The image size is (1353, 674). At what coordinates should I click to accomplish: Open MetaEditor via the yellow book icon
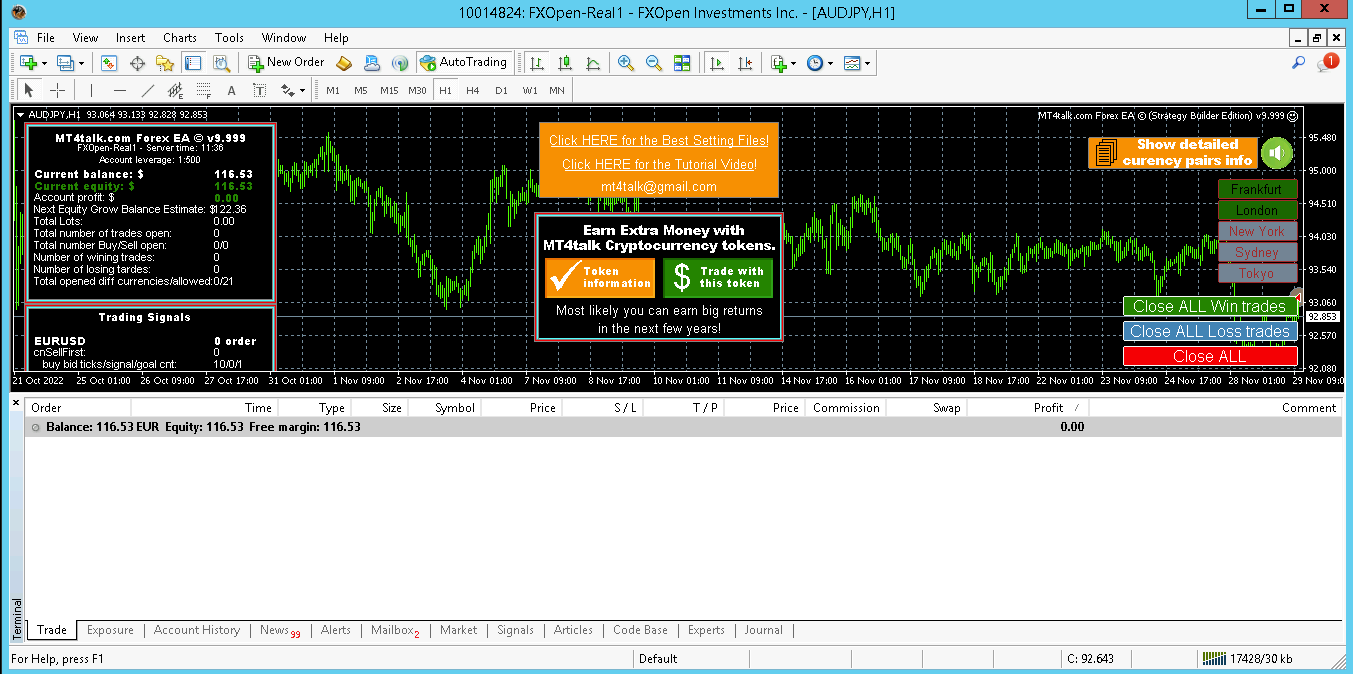344,62
